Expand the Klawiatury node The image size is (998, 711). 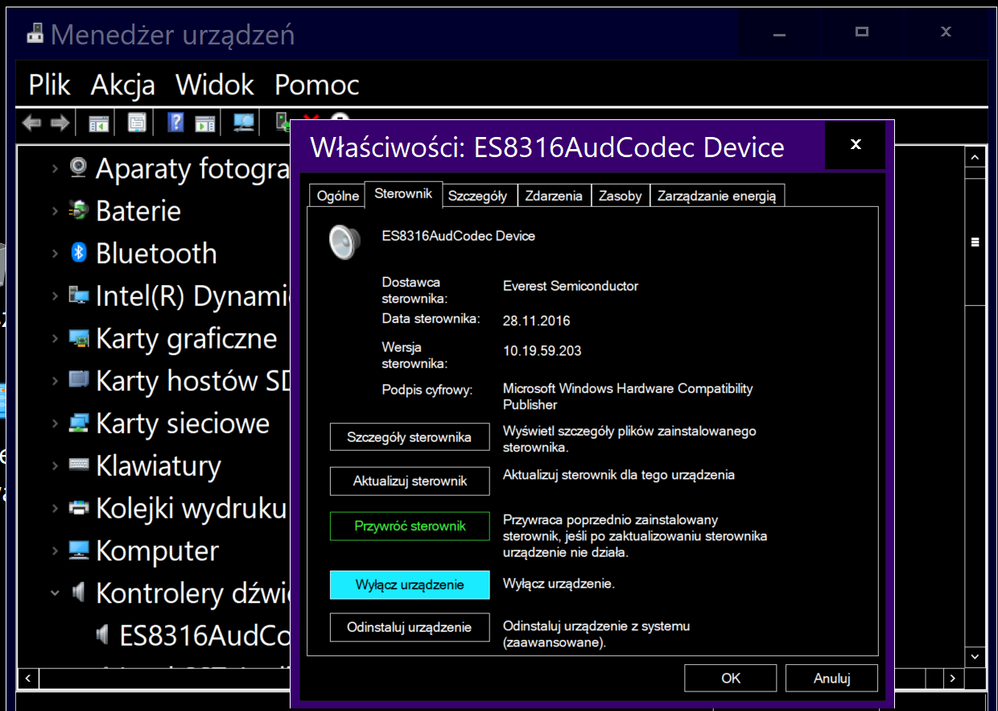coord(55,465)
